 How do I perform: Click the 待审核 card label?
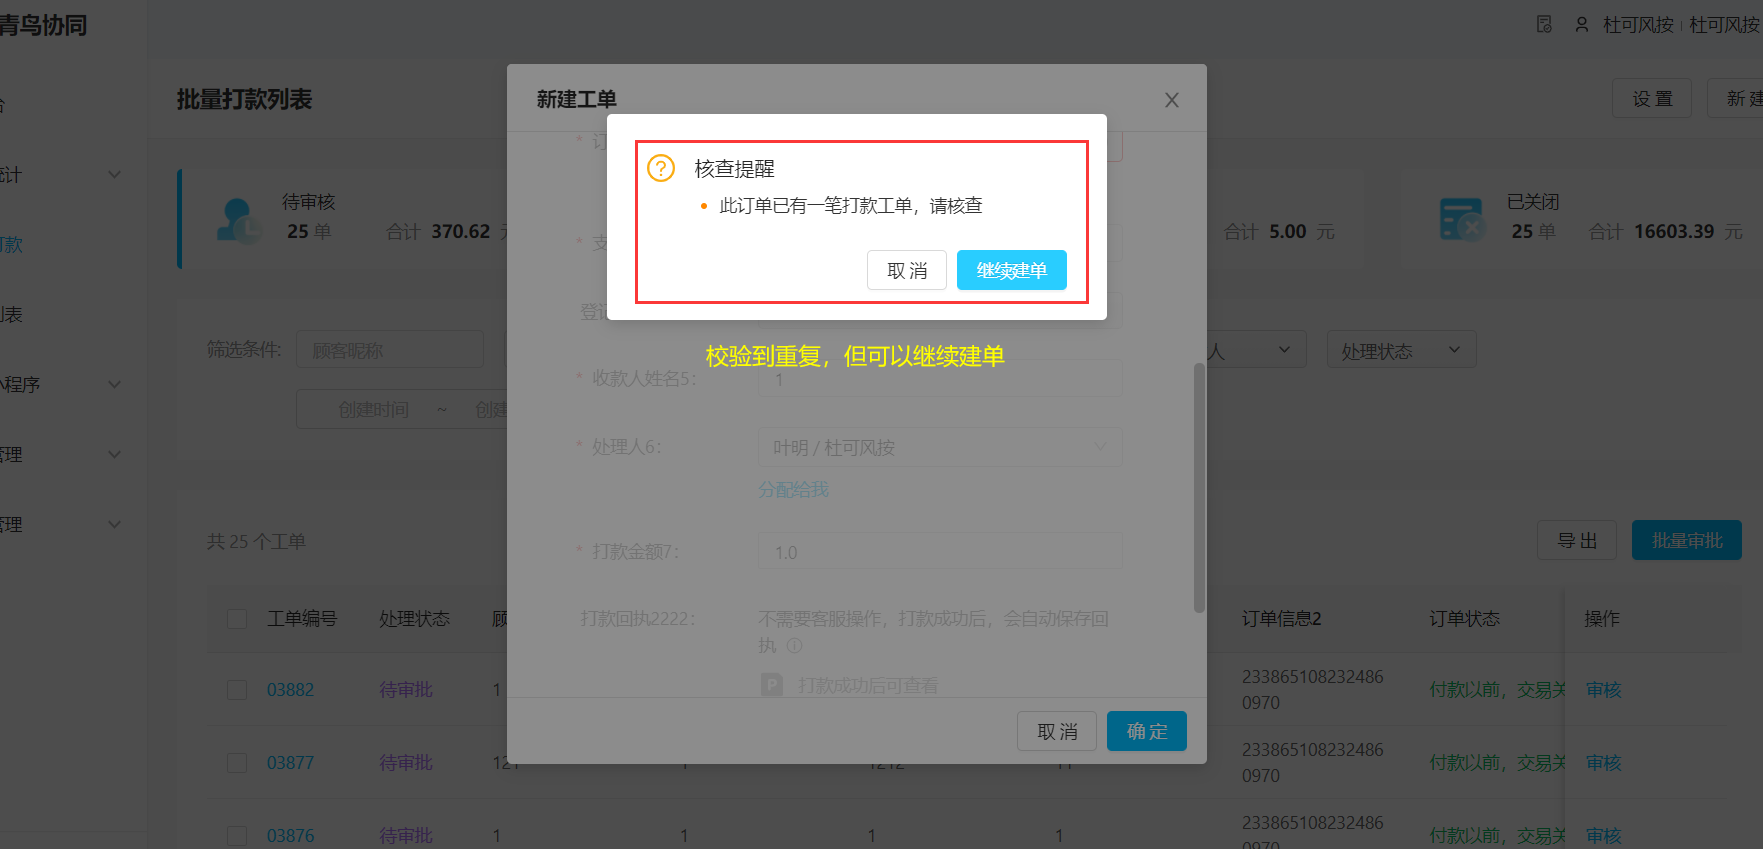[x=308, y=201]
